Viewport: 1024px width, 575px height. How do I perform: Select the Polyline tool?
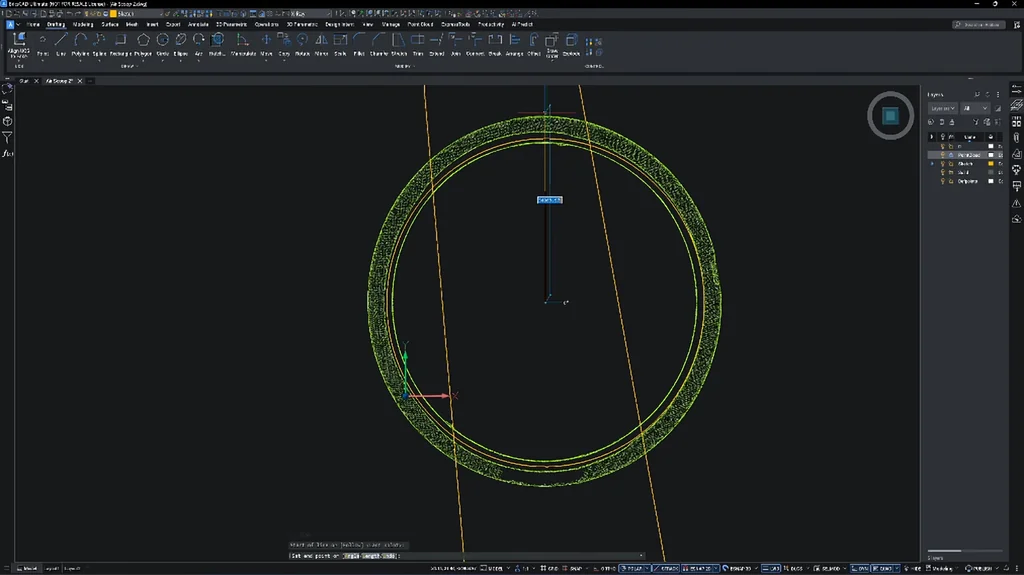tap(80, 44)
